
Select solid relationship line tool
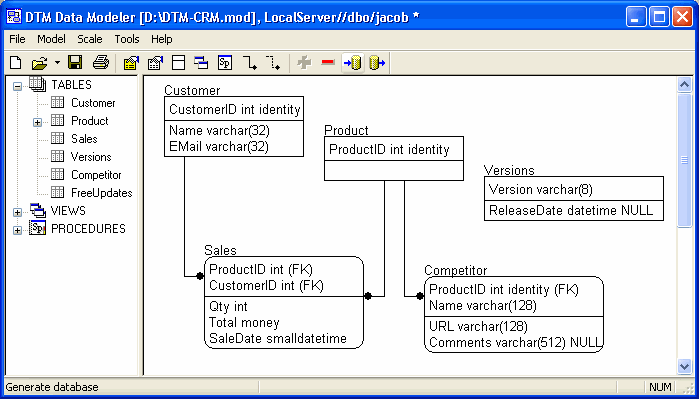click(250, 63)
